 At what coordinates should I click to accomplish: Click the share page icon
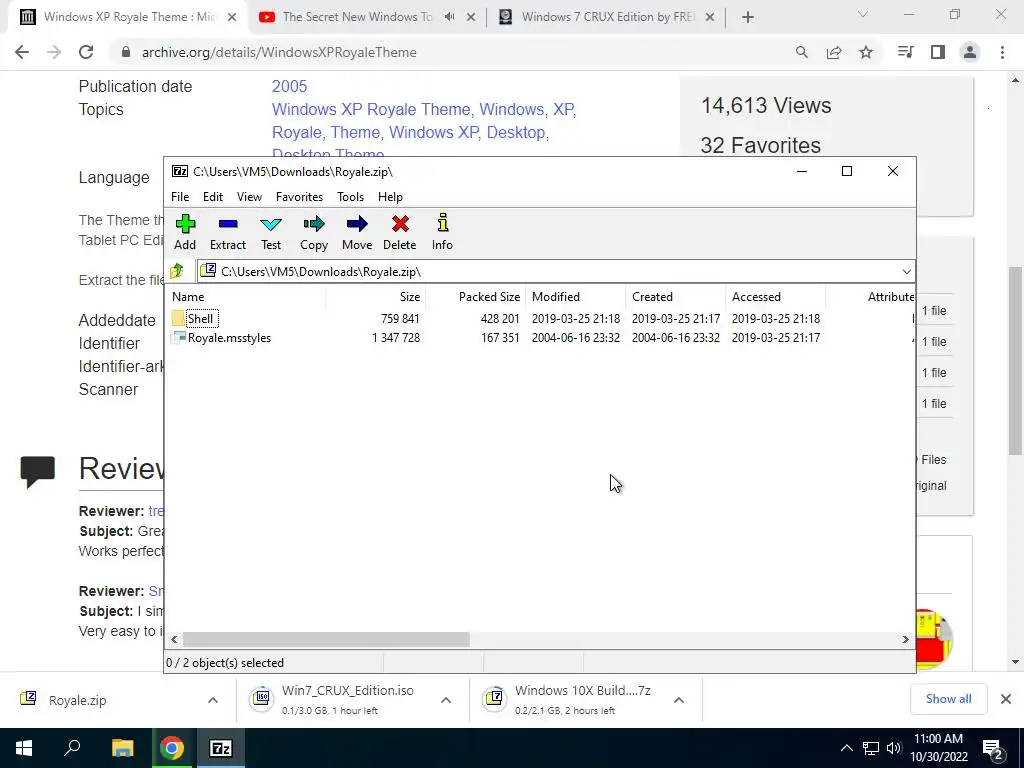tap(834, 52)
